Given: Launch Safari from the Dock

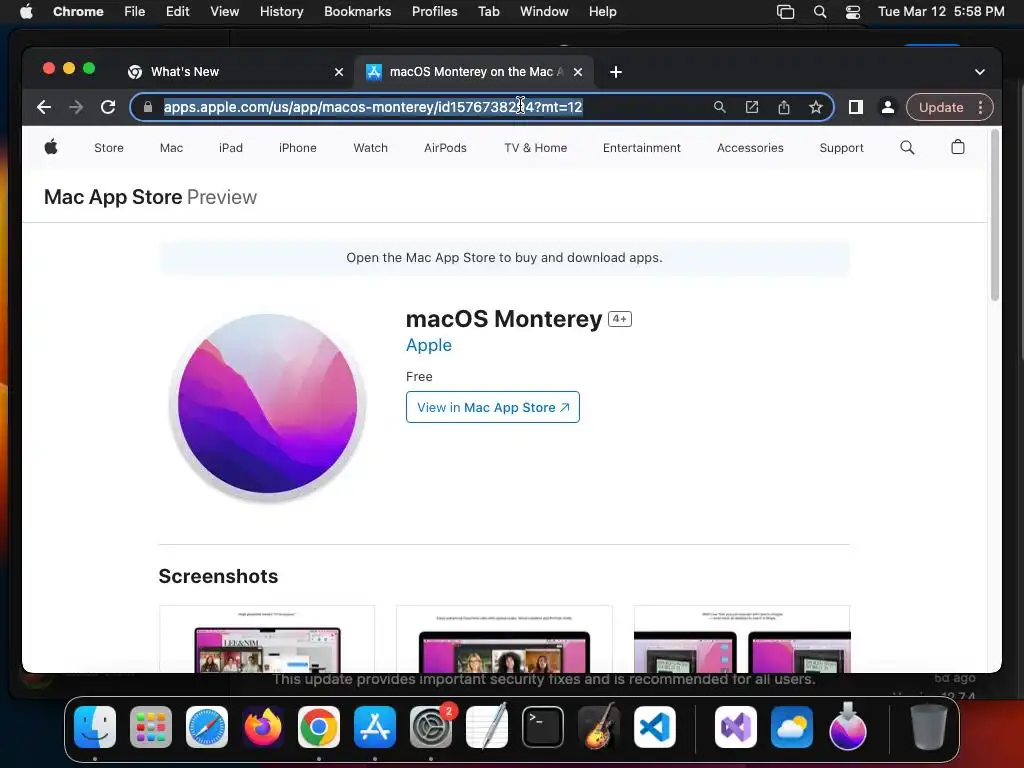Looking at the screenshot, I should (x=207, y=727).
